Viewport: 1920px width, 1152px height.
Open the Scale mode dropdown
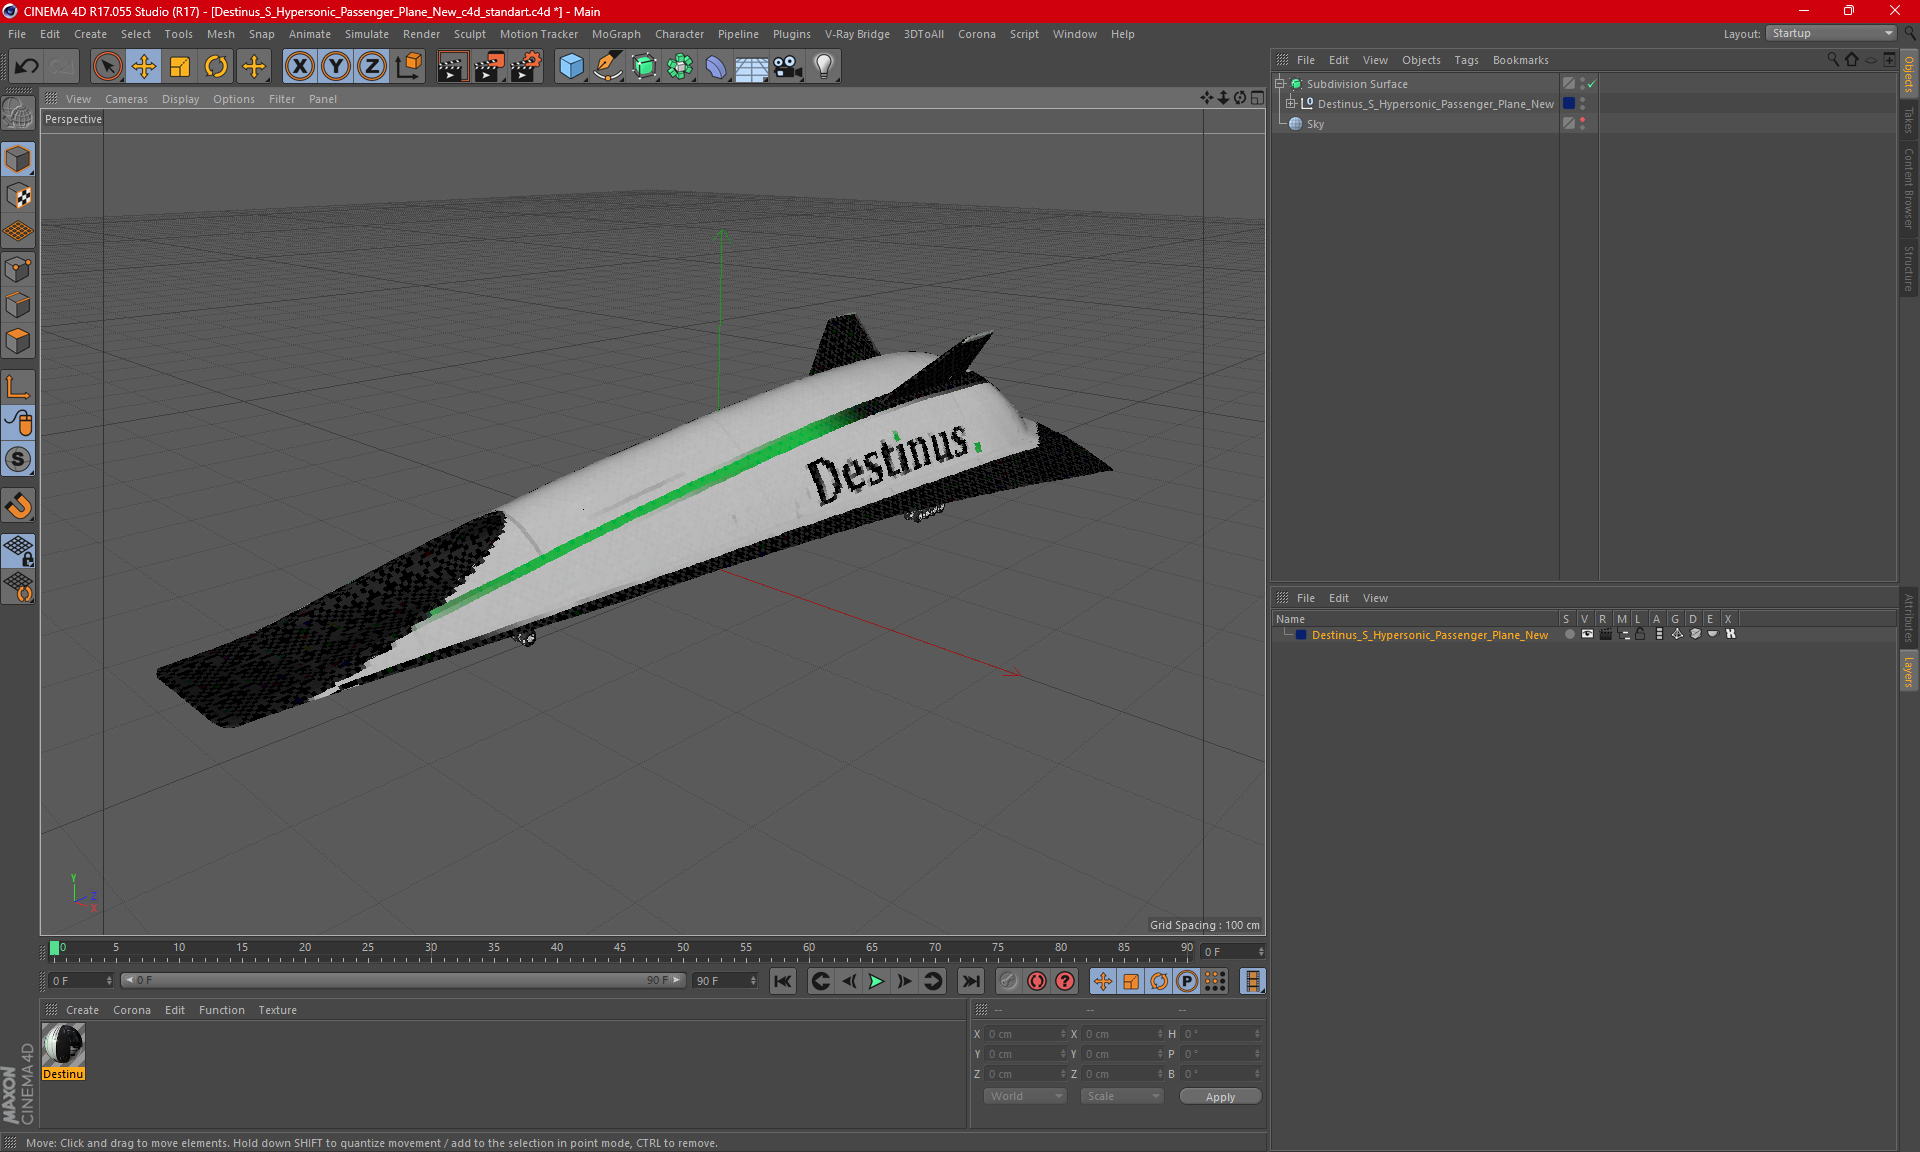[x=1122, y=1096]
